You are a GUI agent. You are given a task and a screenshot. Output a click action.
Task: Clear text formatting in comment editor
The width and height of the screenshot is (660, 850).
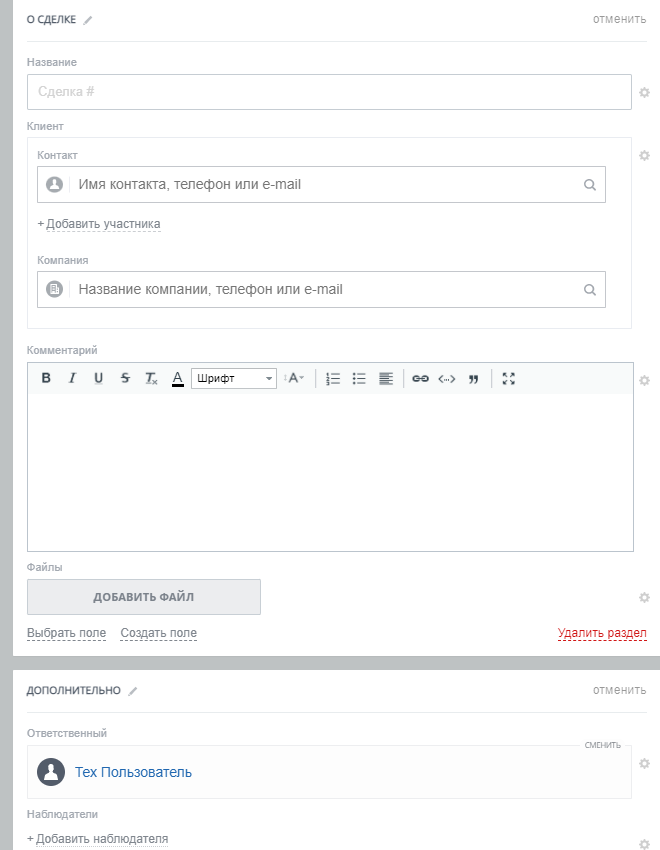[151, 379]
